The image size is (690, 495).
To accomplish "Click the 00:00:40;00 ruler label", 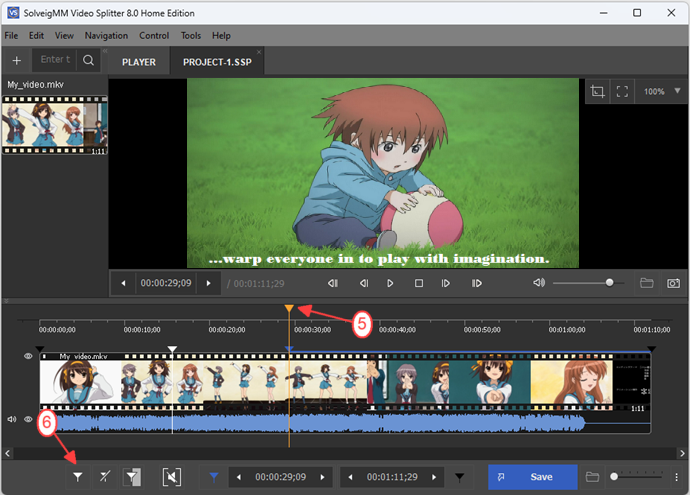I will pyautogui.click(x=397, y=330).
